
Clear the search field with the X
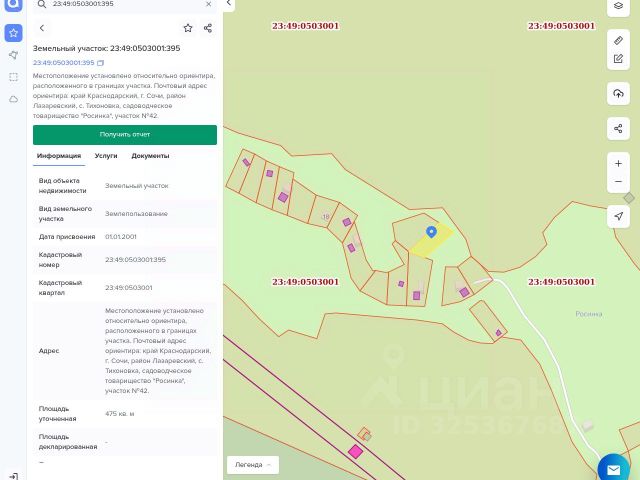(x=209, y=4)
